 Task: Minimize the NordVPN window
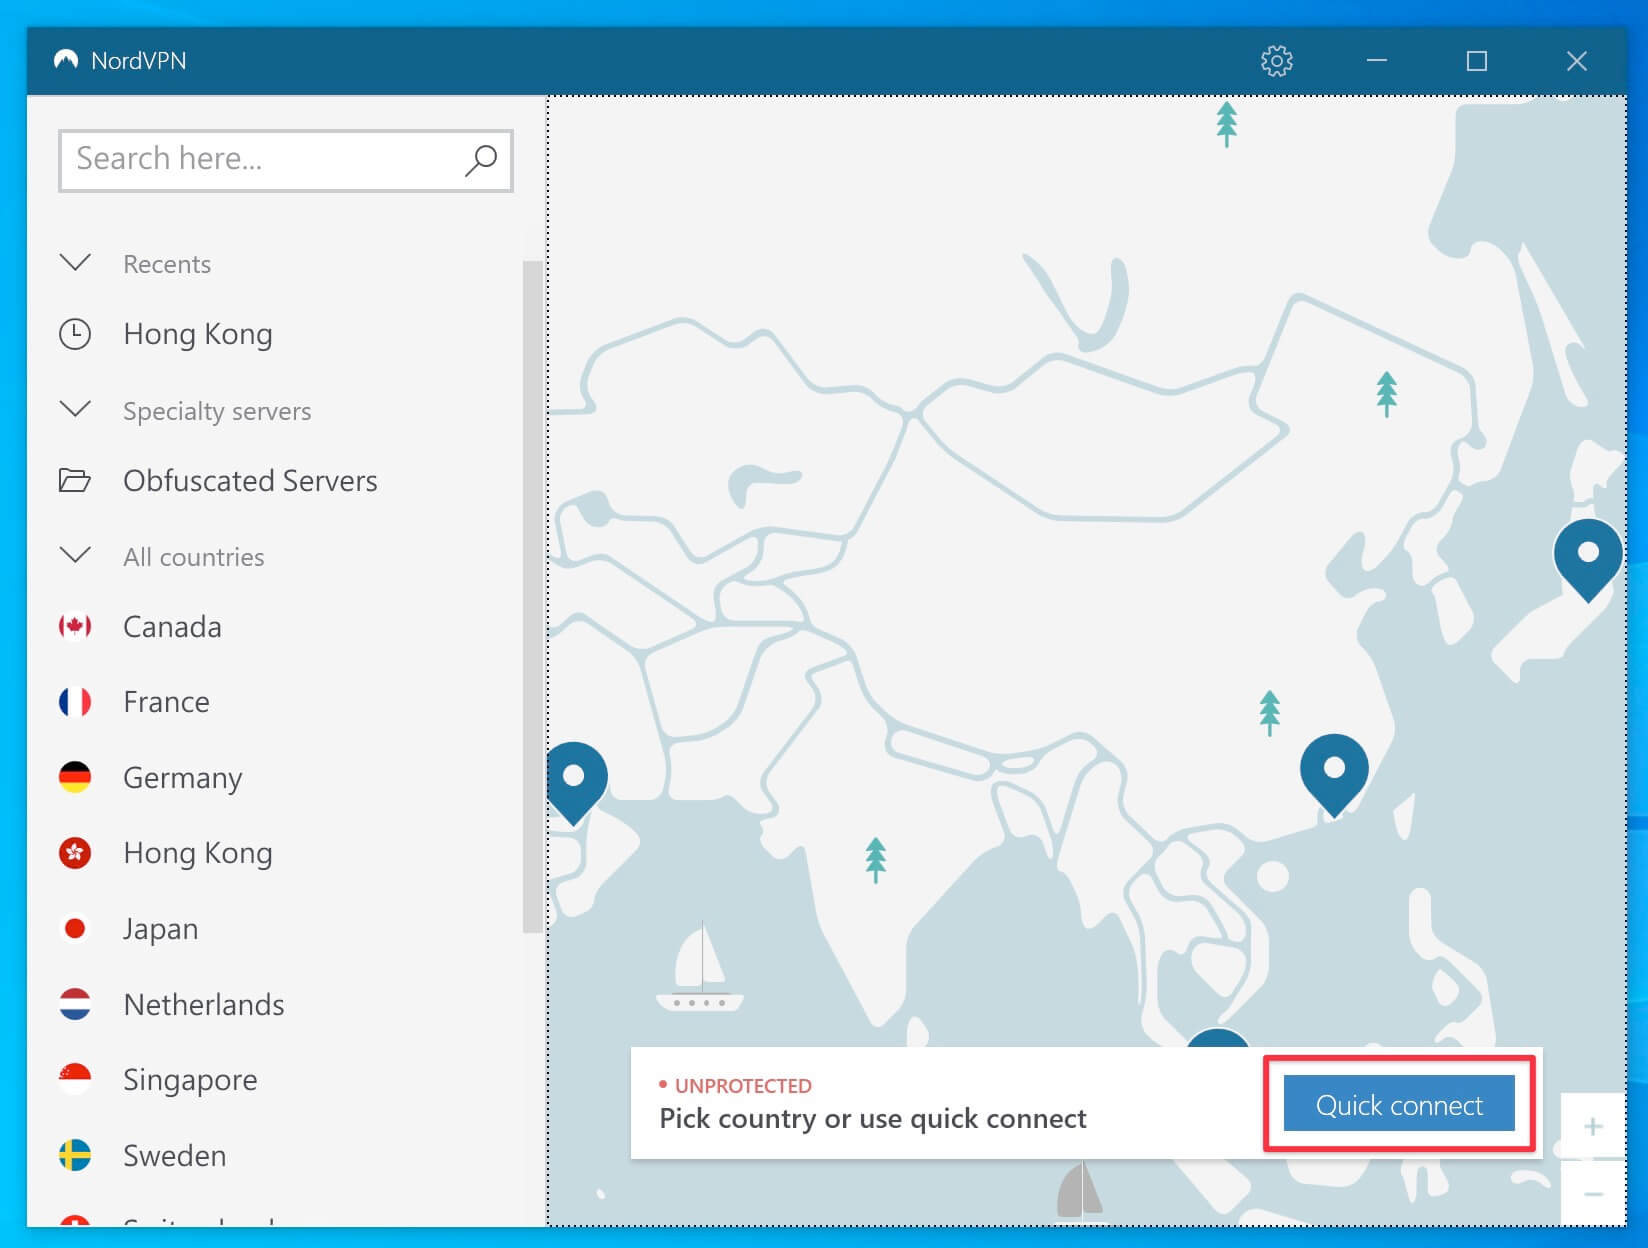1377,61
